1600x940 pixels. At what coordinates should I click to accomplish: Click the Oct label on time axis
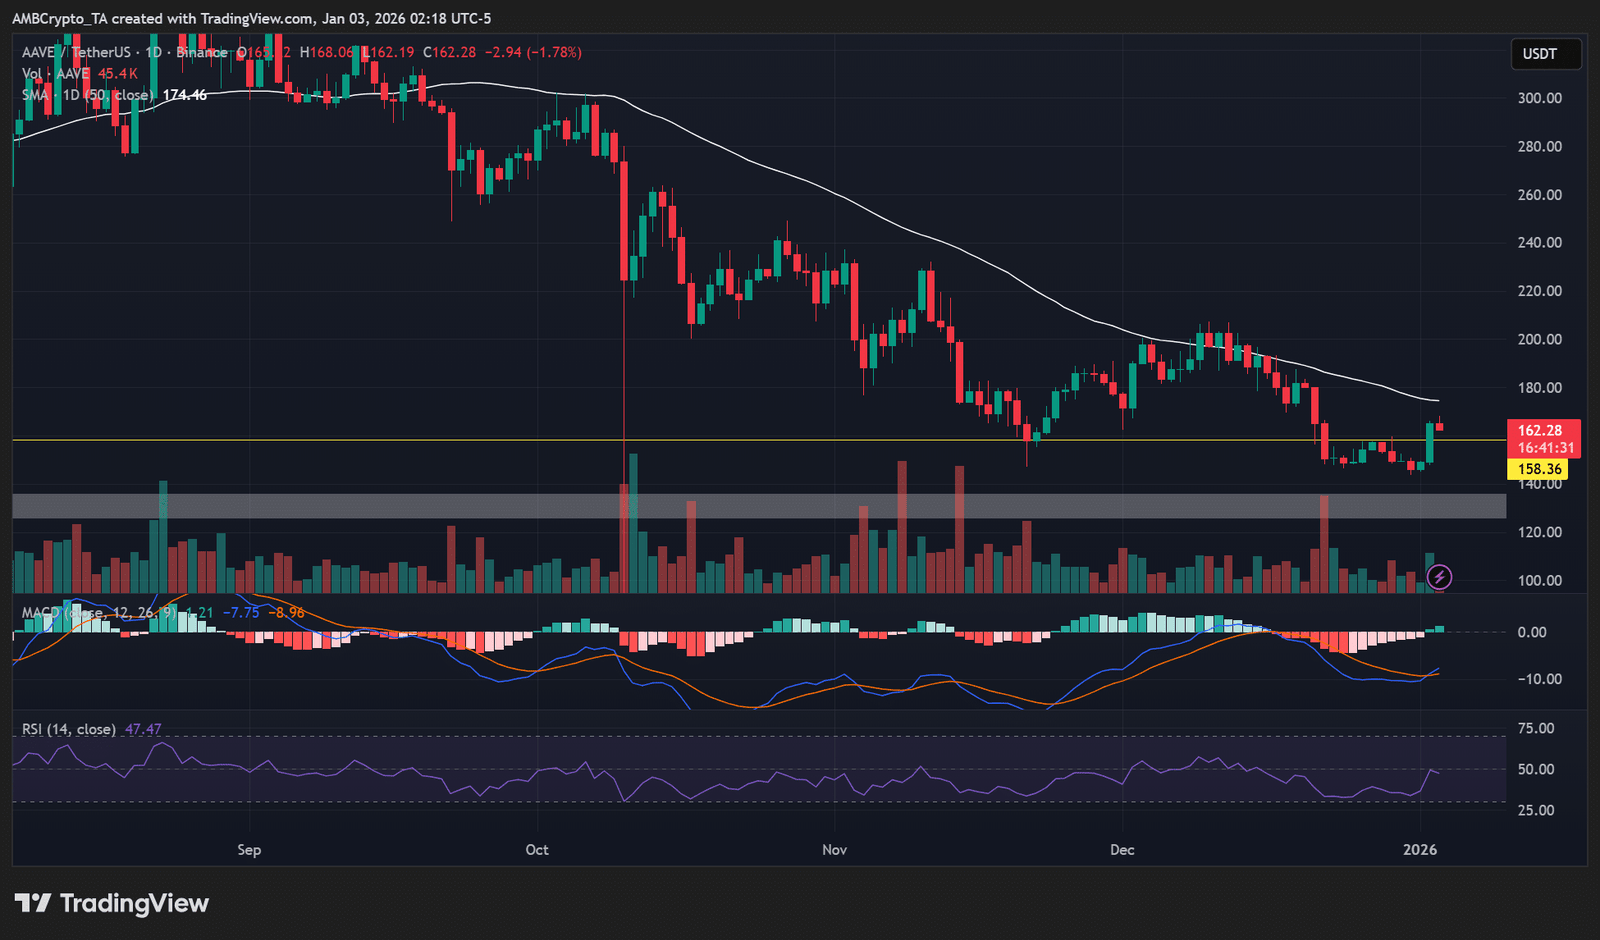tap(537, 850)
